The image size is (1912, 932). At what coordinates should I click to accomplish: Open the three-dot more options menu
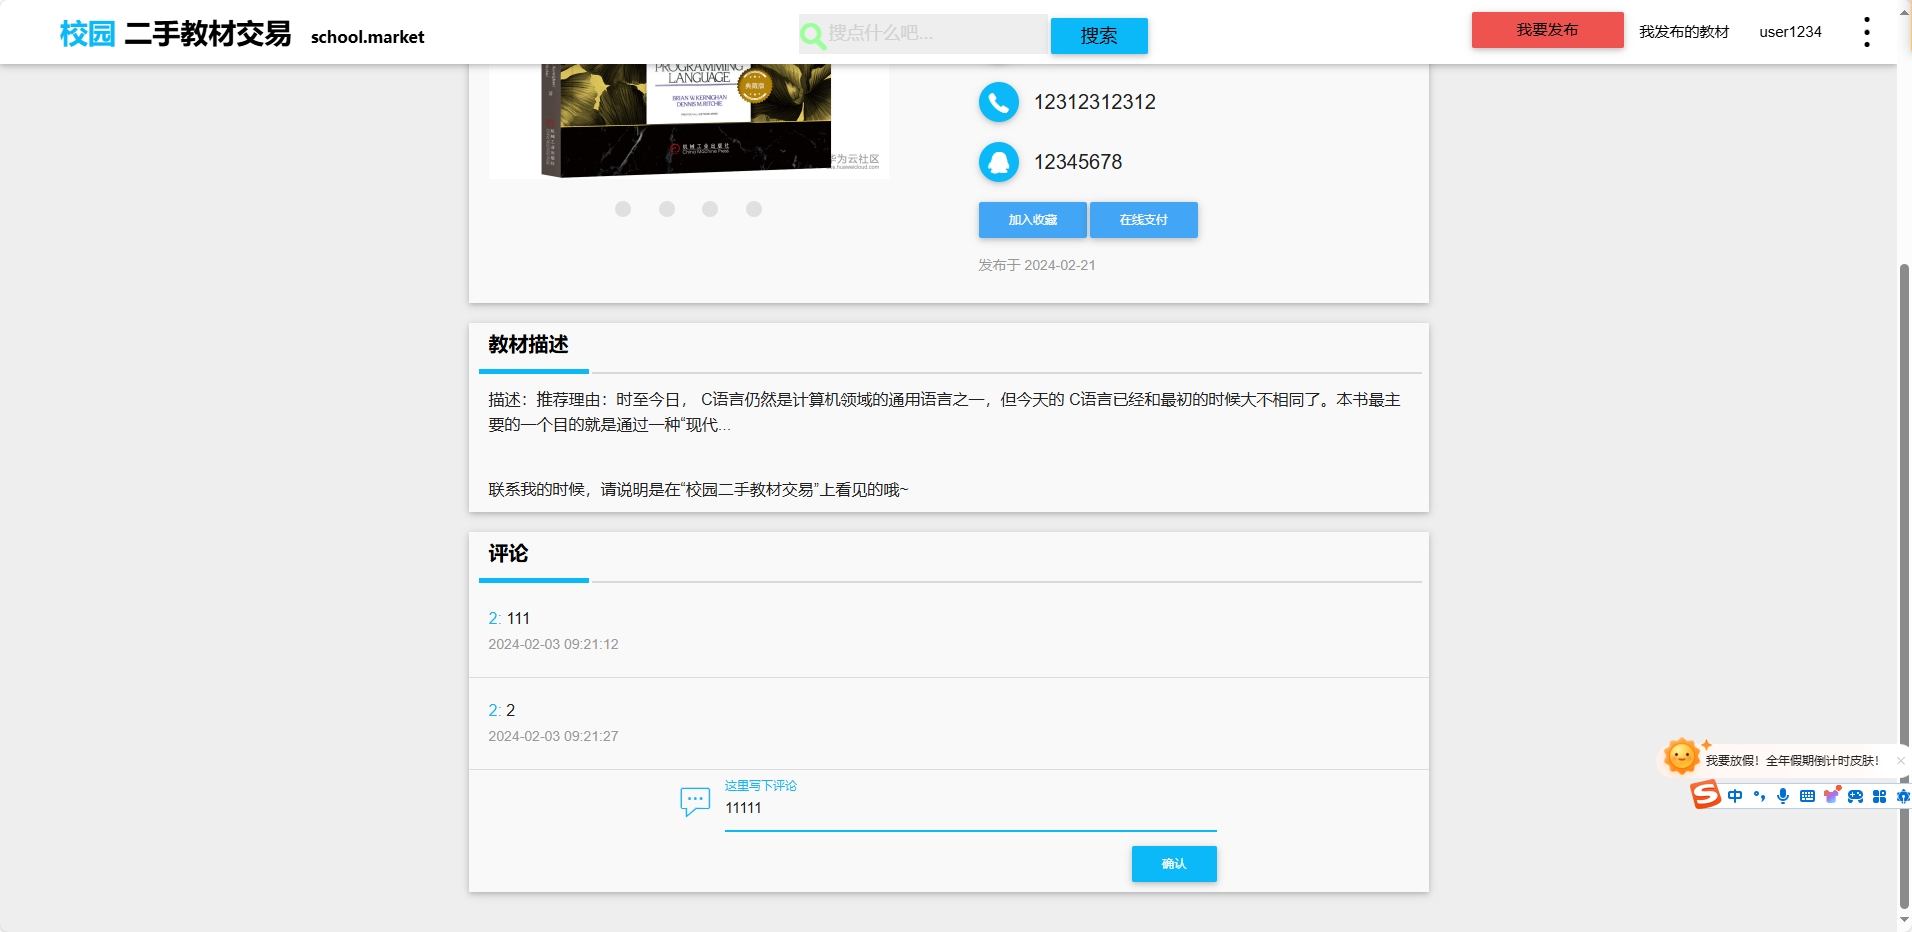(1866, 32)
